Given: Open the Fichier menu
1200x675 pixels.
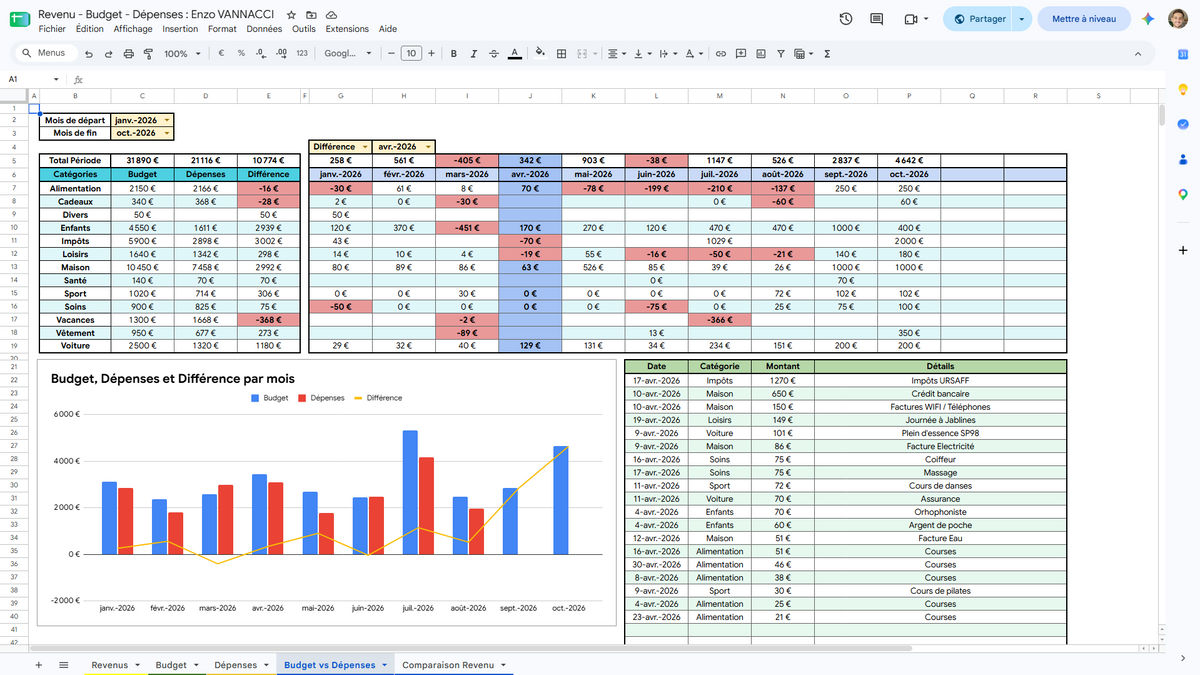Looking at the screenshot, I should pyautogui.click(x=52, y=29).
